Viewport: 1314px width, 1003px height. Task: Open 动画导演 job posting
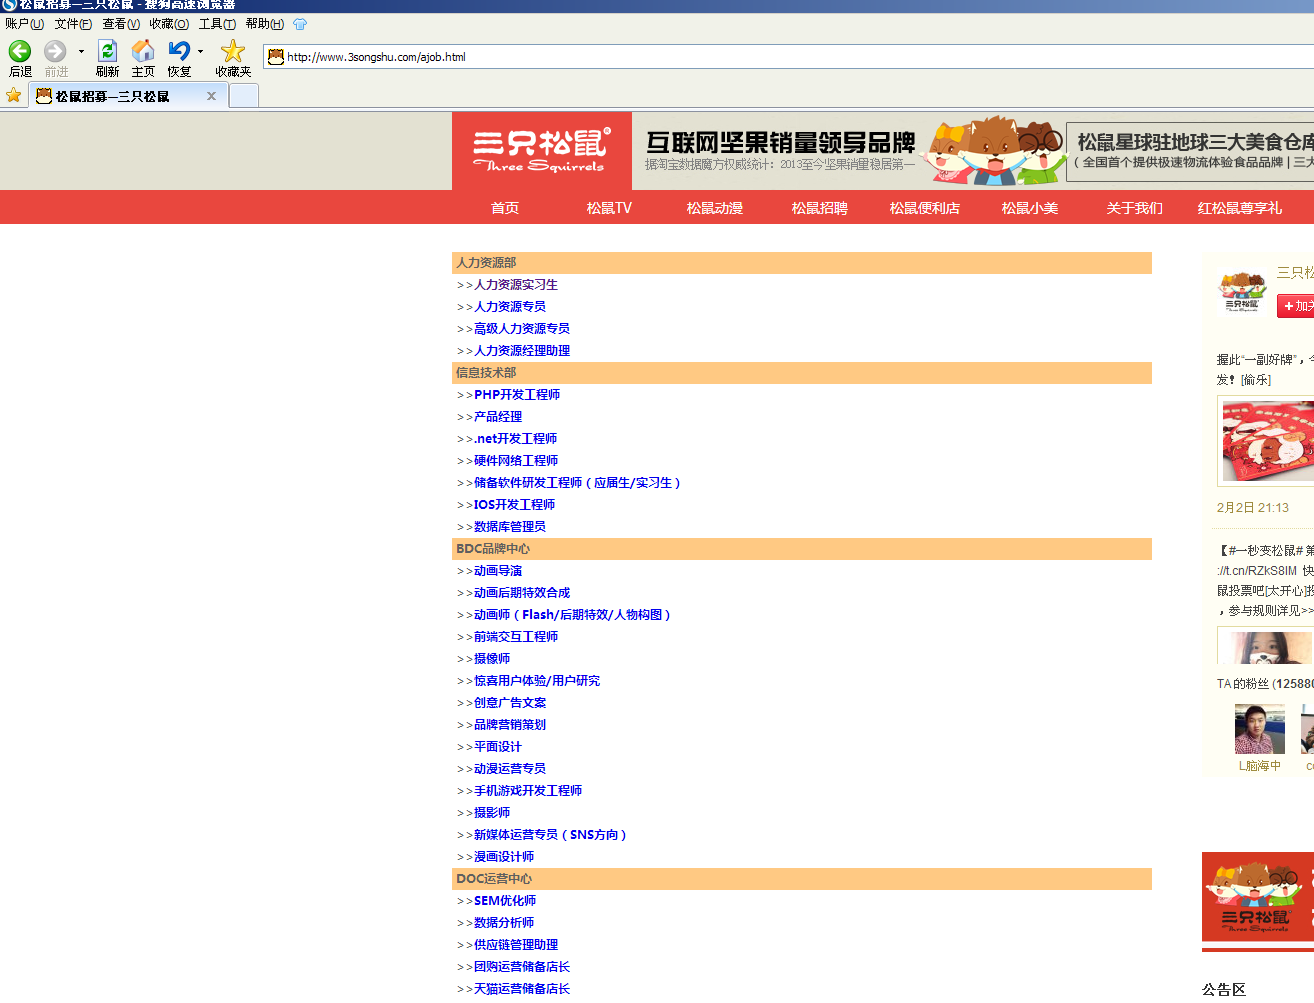[498, 571]
